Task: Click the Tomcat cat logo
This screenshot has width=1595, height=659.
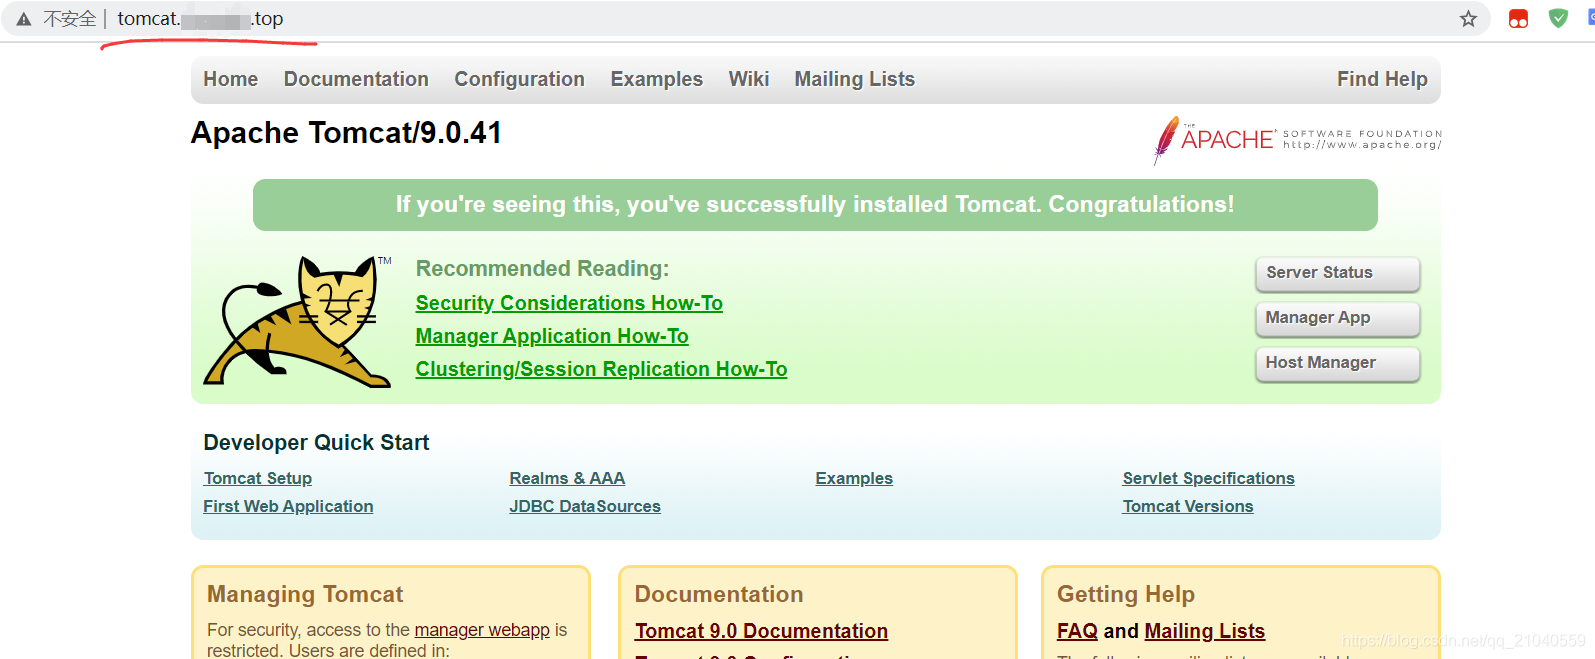Action: [297, 320]
